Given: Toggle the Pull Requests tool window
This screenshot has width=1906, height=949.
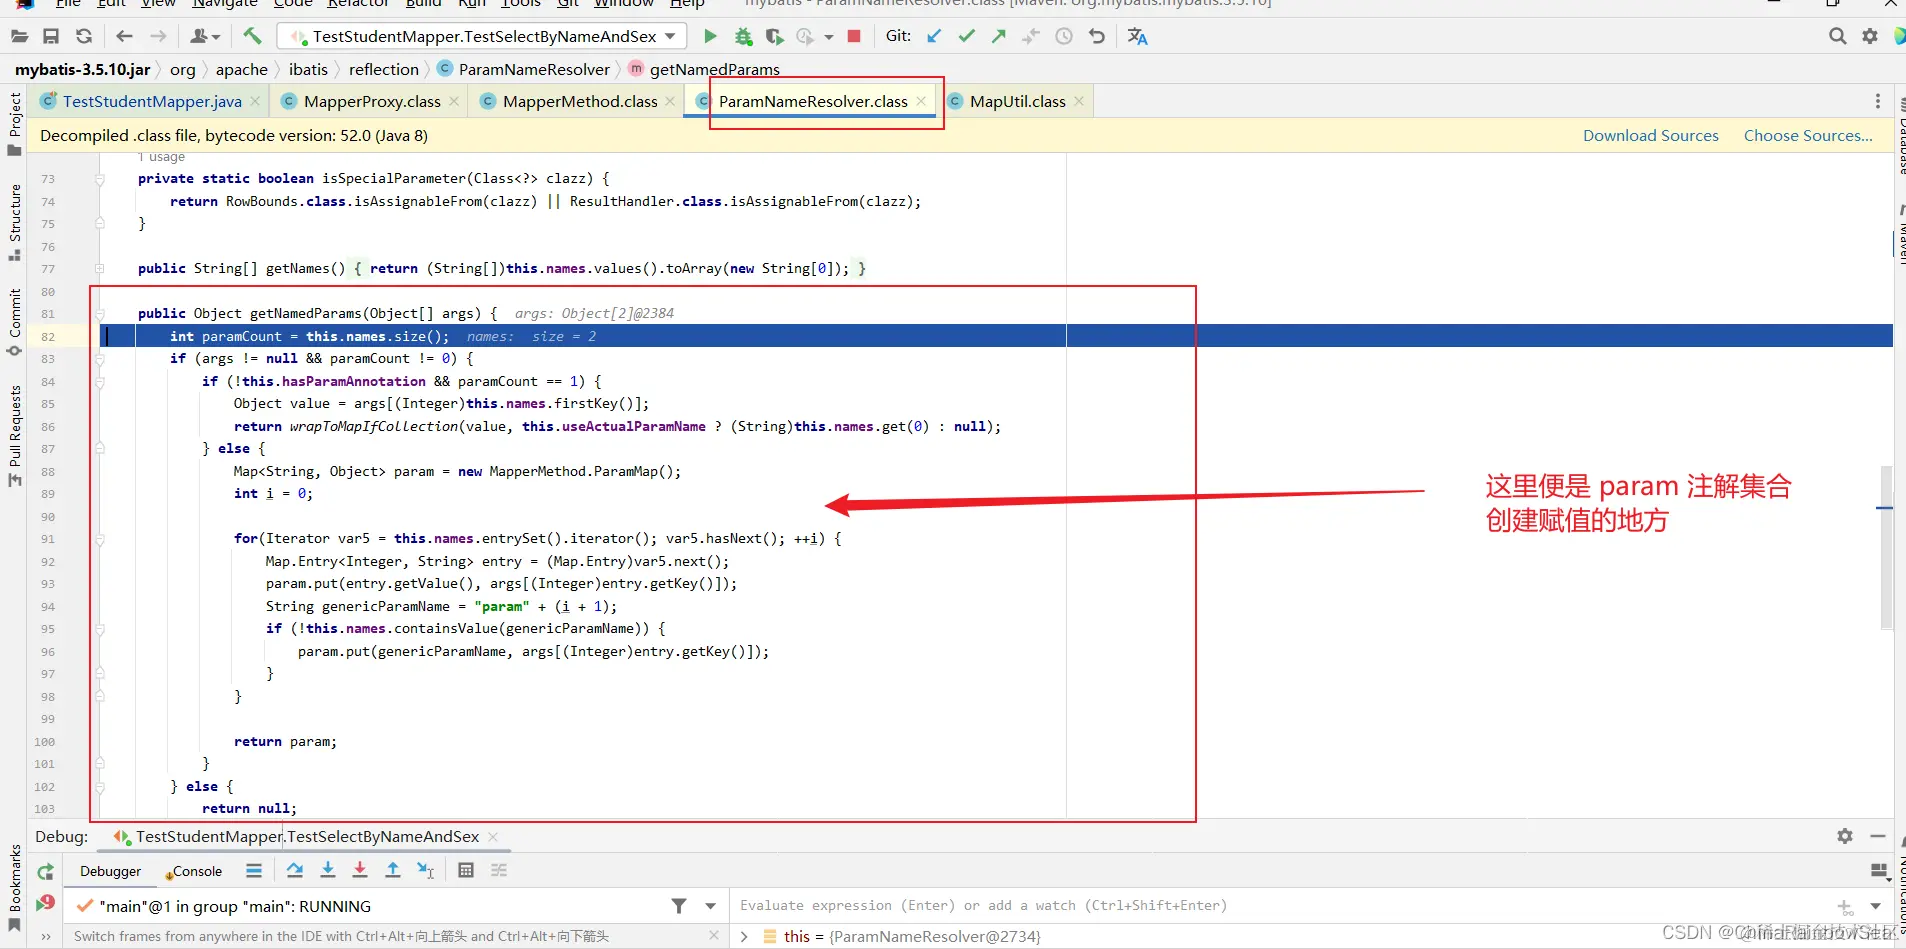Looking at the screenshot, I should [x=14, y=436].
